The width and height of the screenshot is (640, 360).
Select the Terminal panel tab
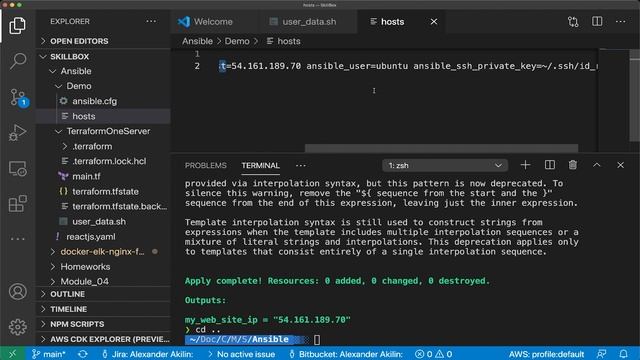coord(260,165)
